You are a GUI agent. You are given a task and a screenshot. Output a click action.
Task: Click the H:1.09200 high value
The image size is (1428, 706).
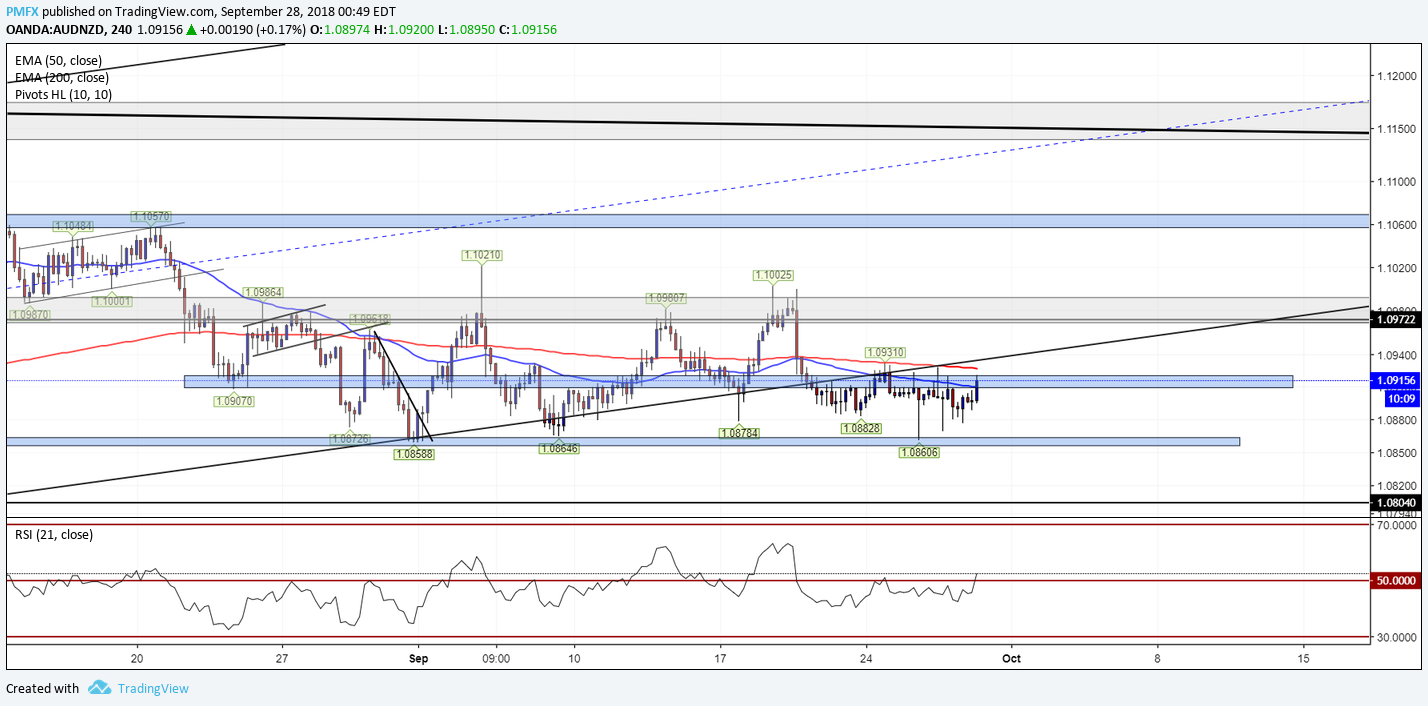point(404,30)
